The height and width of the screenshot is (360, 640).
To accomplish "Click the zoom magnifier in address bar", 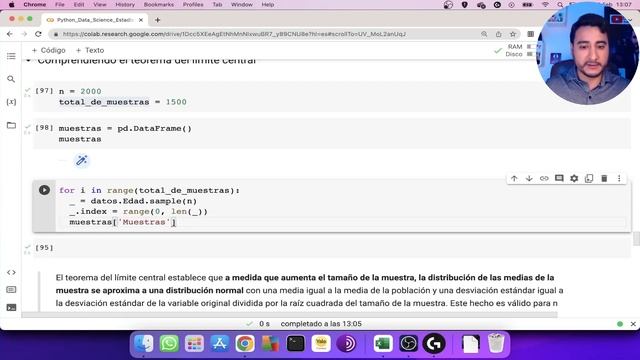I will click(x=484, y=34).
